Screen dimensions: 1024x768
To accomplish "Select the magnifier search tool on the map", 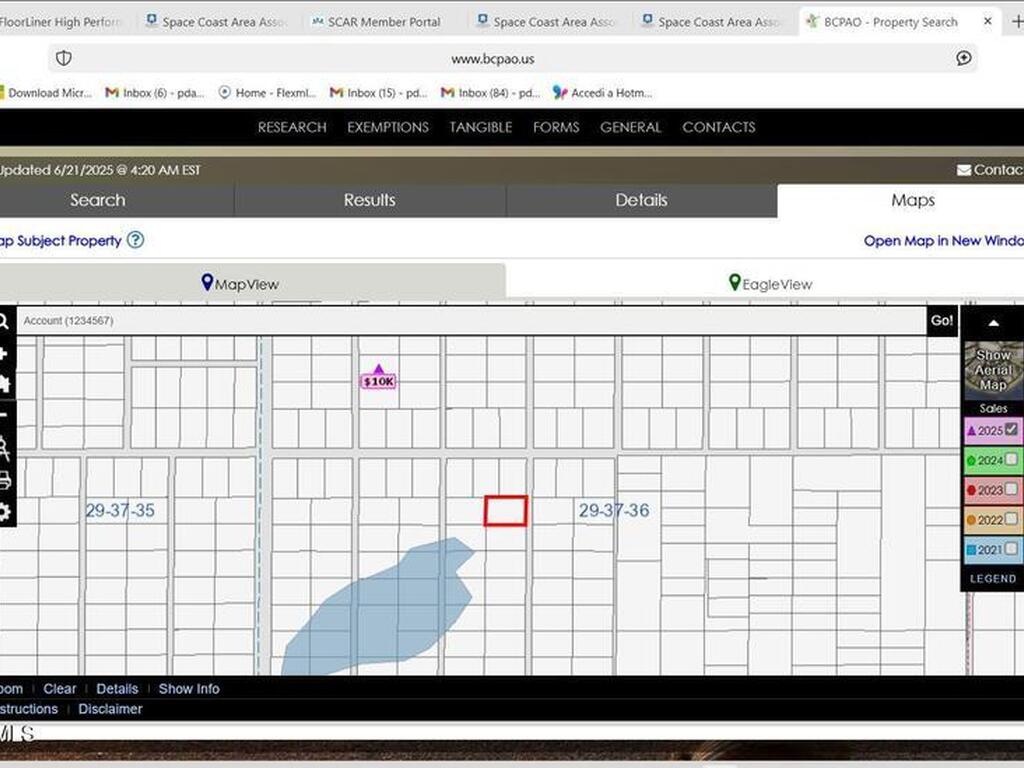I will point(5,322).
